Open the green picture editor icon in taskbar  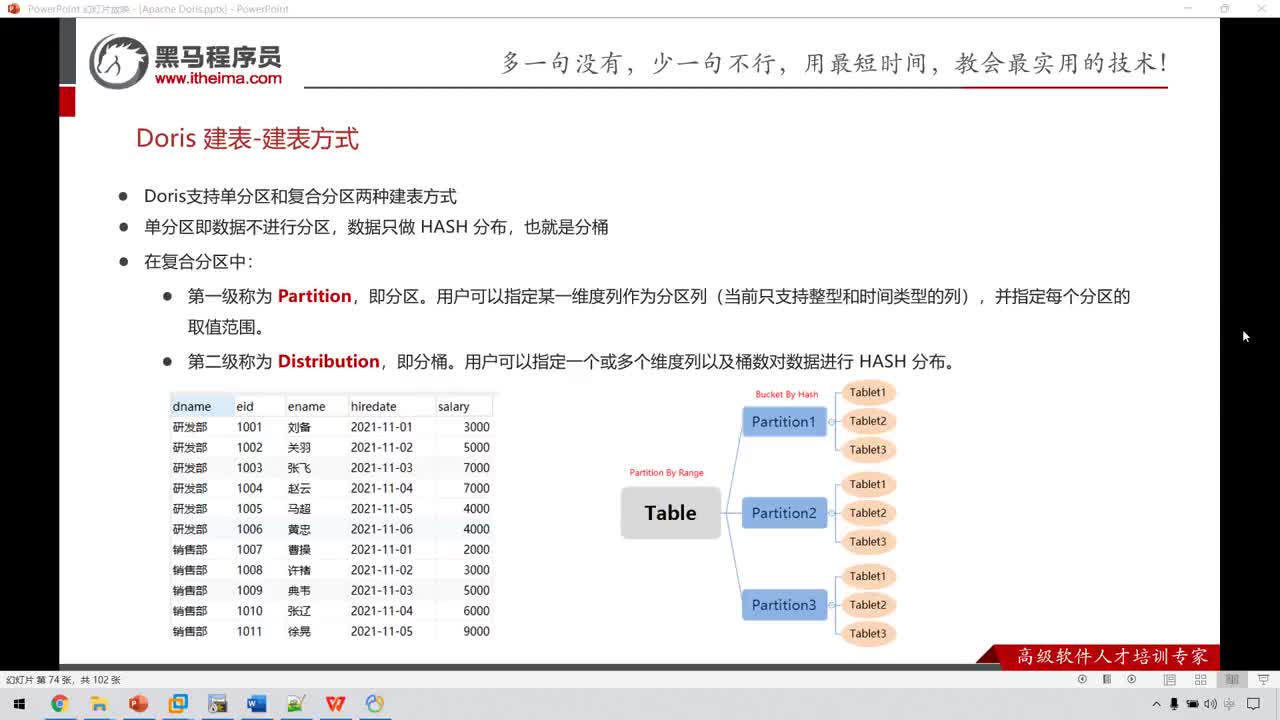(x=296, y=704)
